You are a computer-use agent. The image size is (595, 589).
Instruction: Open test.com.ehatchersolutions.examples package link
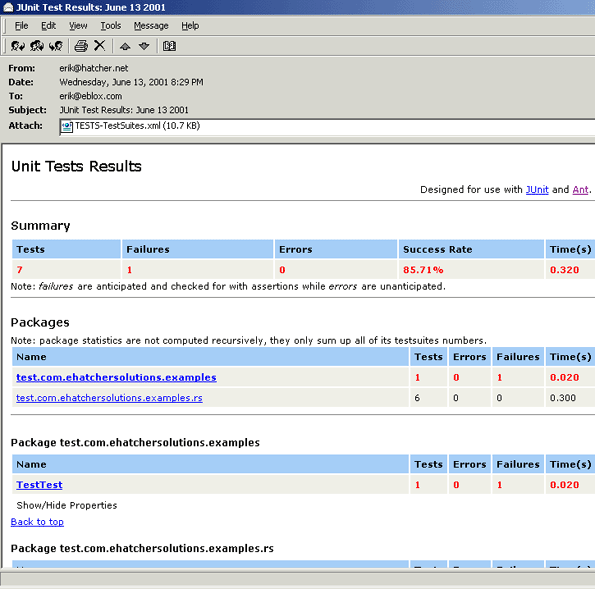tap(116, 377)
